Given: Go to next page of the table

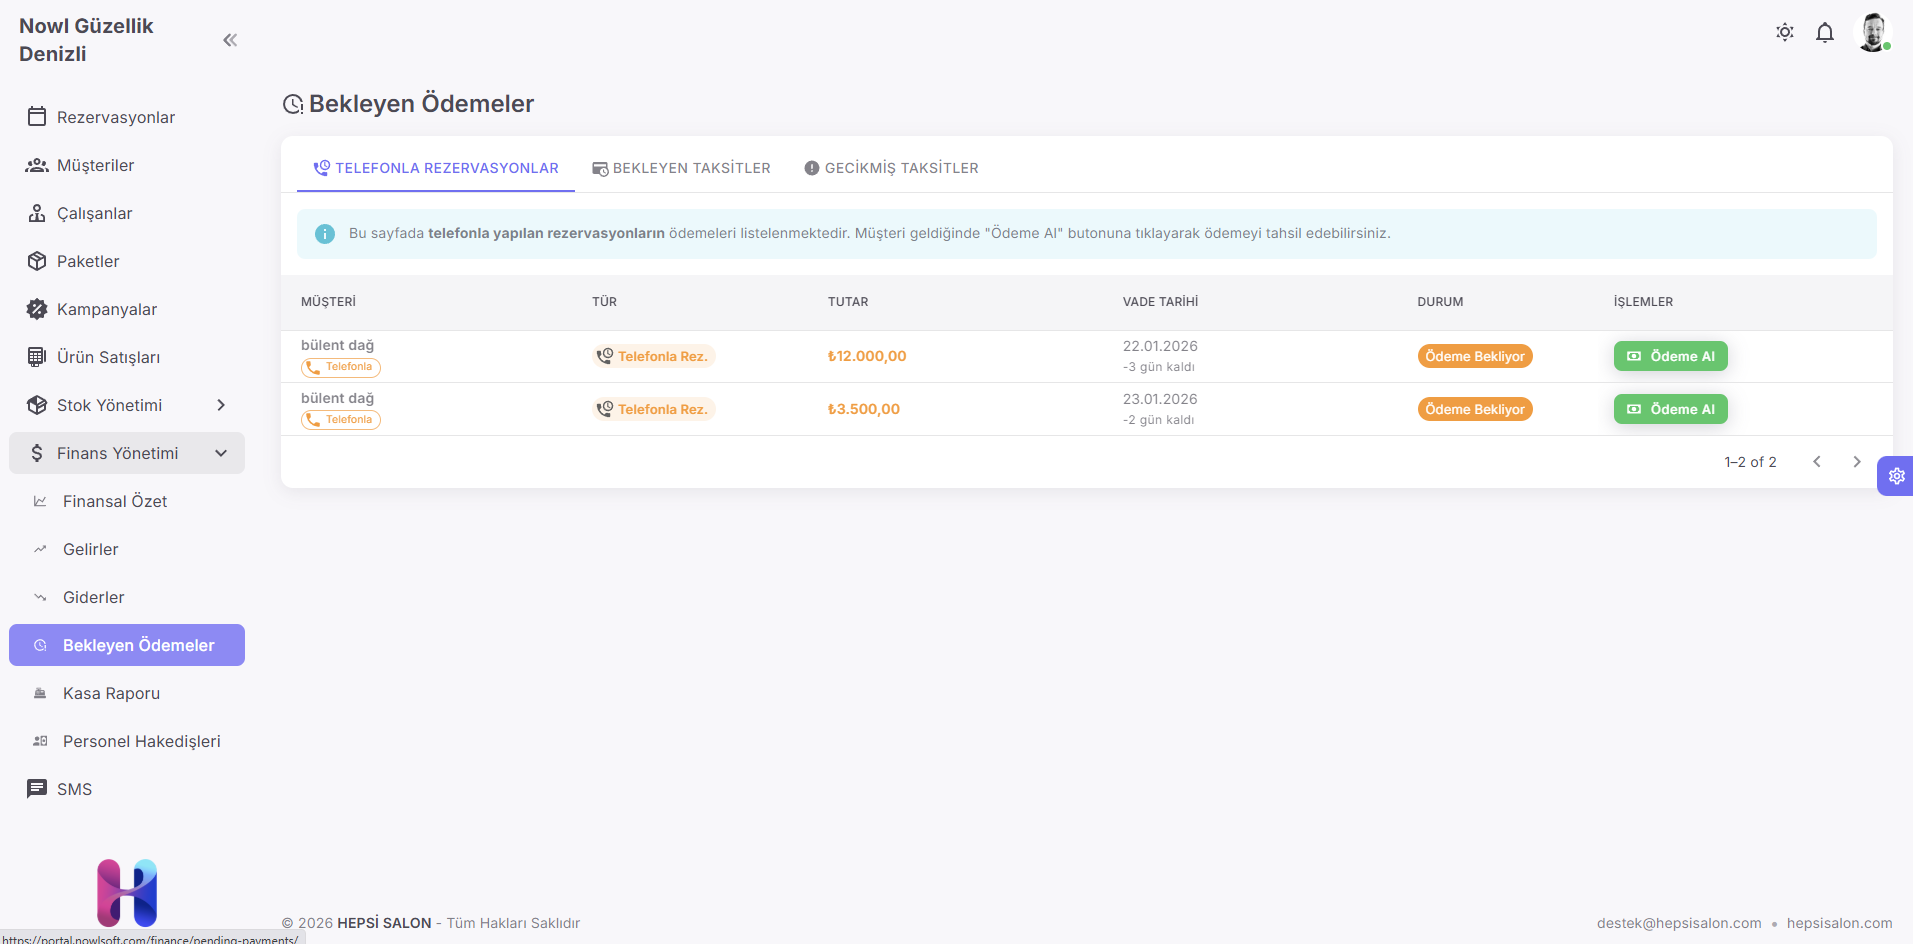Looking at the screenshot, I should (x=1856, y=462).
